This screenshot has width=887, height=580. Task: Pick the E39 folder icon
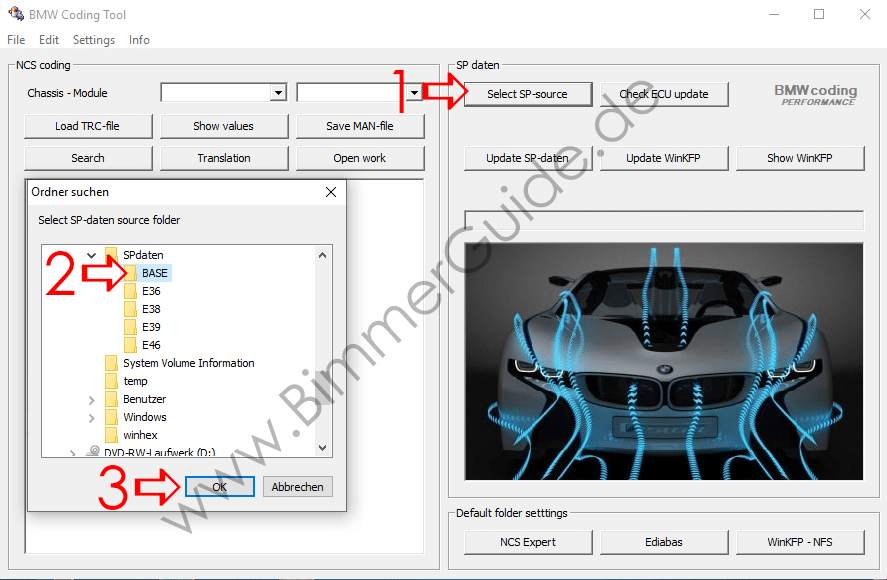(x=130, y=327)
